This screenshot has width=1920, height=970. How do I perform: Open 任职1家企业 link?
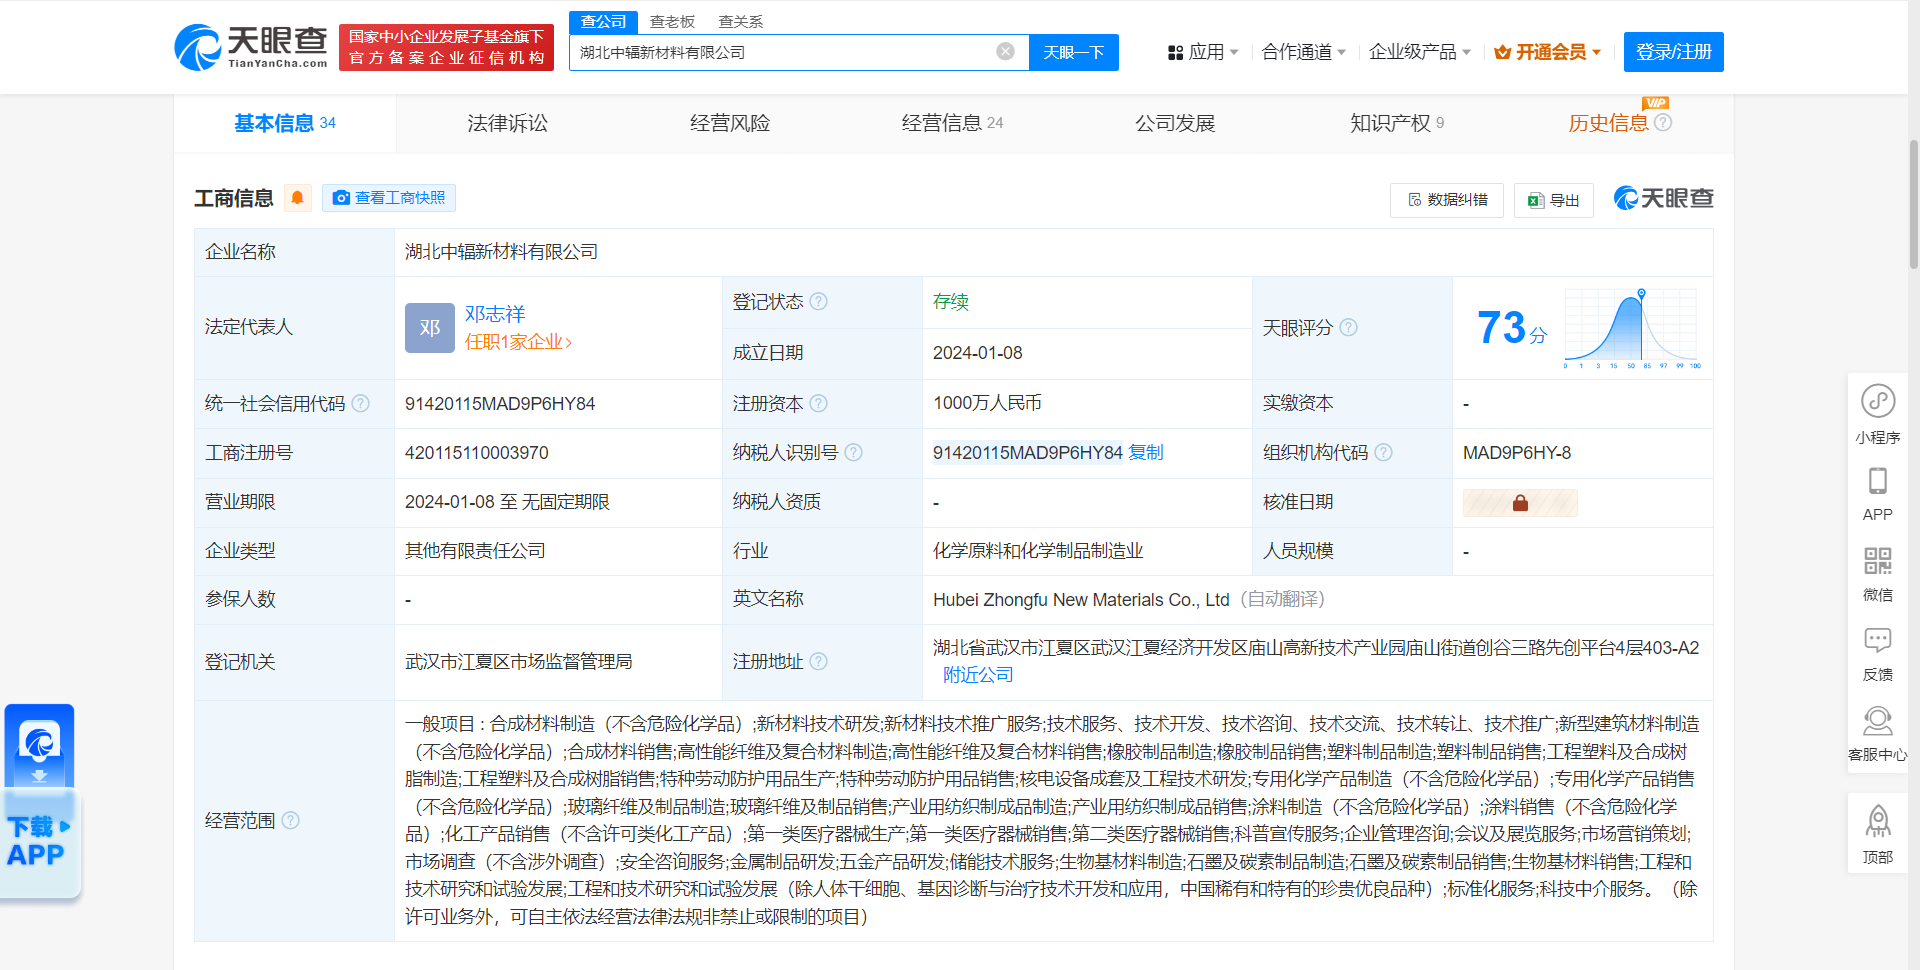pos(518,342)
